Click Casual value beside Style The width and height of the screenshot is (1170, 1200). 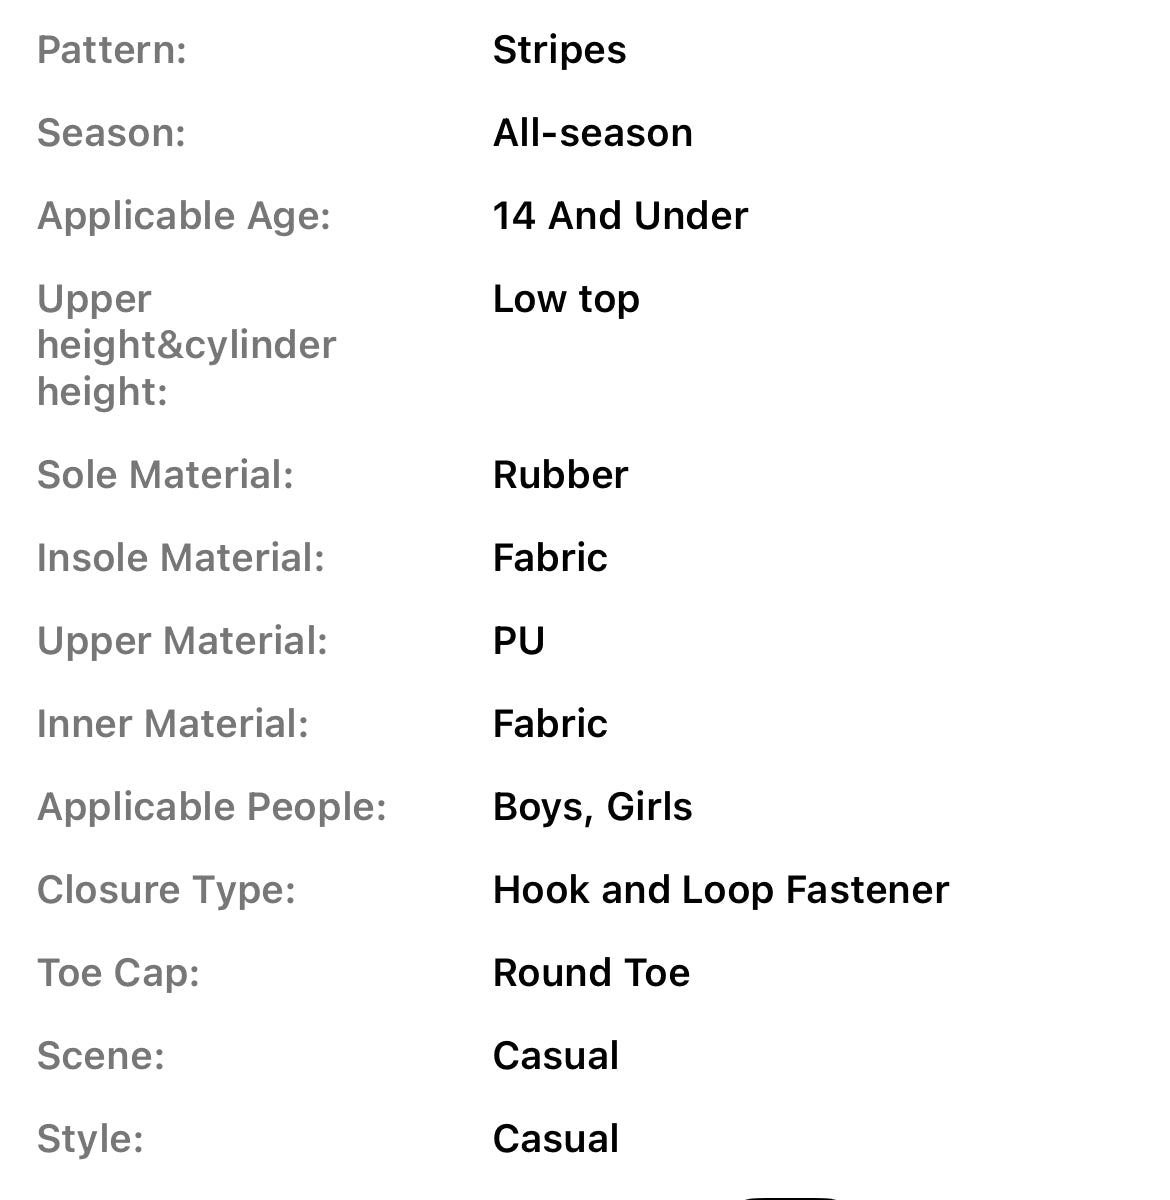556,1139
